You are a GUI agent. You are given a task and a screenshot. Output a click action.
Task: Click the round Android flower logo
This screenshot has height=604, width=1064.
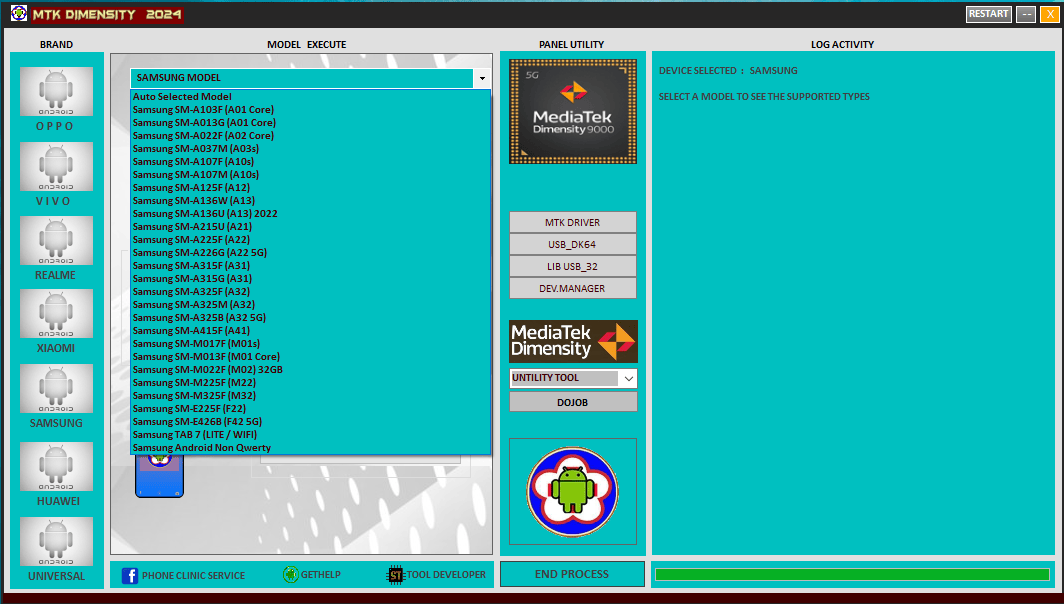(x=573, y=491)
